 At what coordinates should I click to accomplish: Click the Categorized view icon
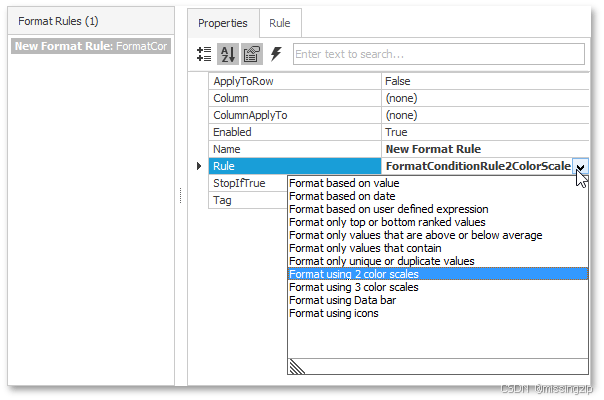point(204,54)
